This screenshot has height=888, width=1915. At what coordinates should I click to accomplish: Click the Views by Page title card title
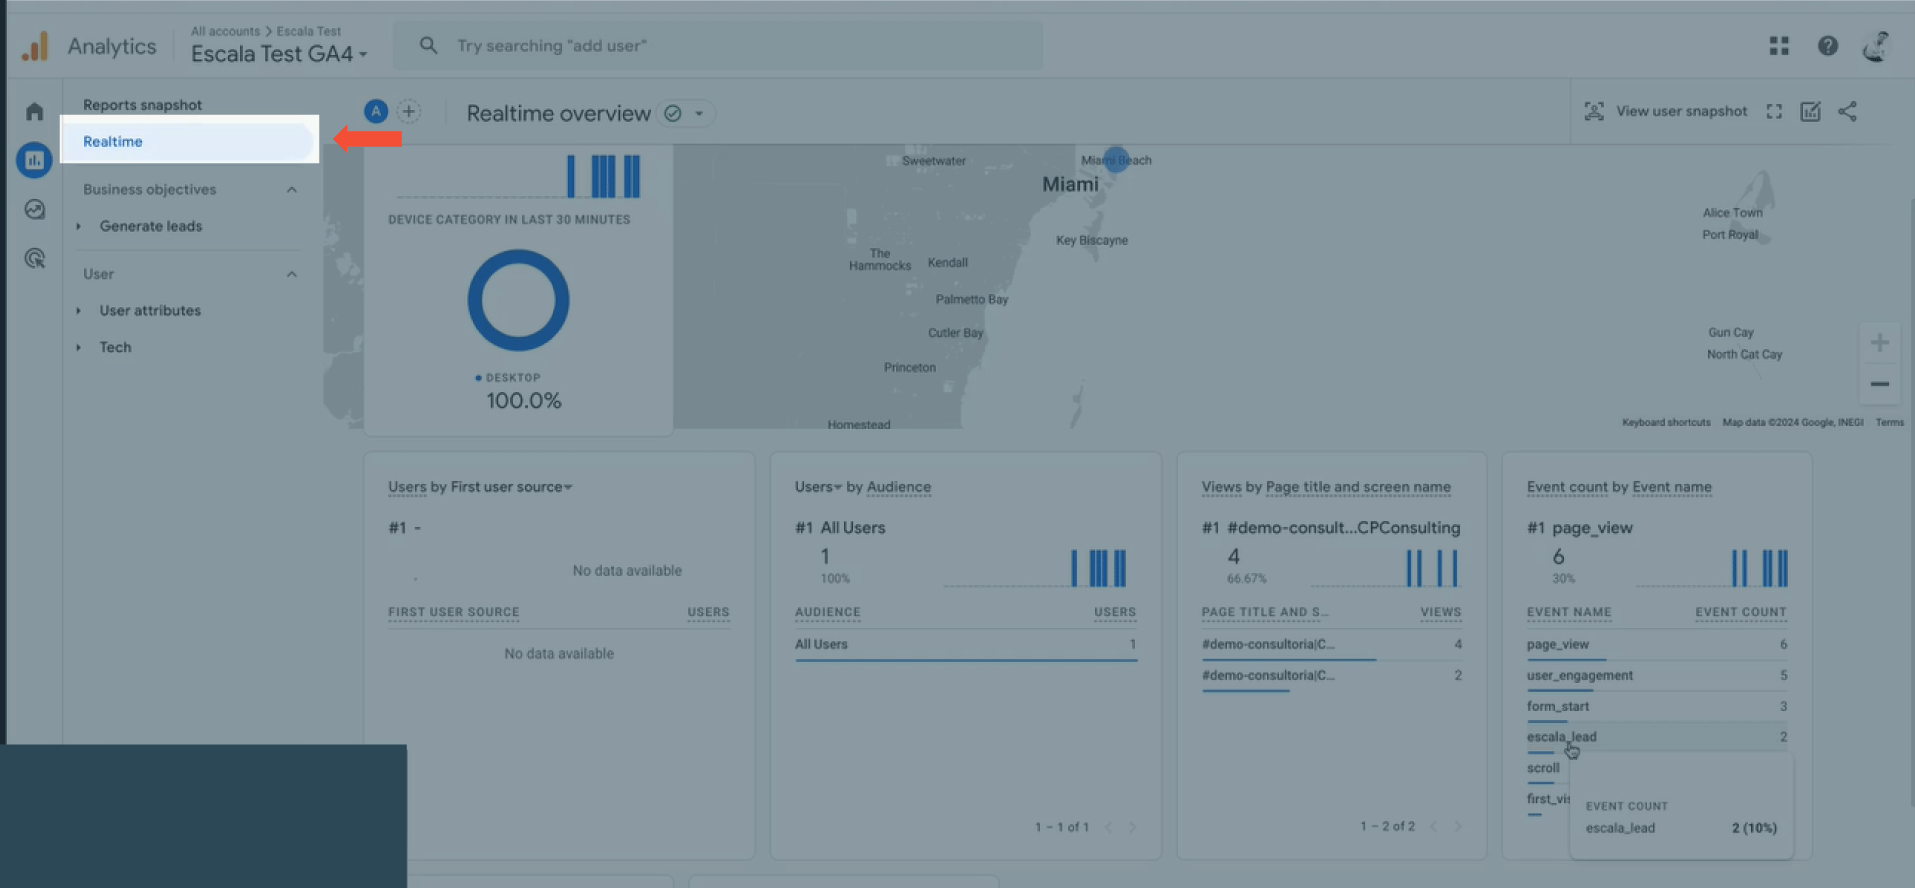coord(1326,487)
